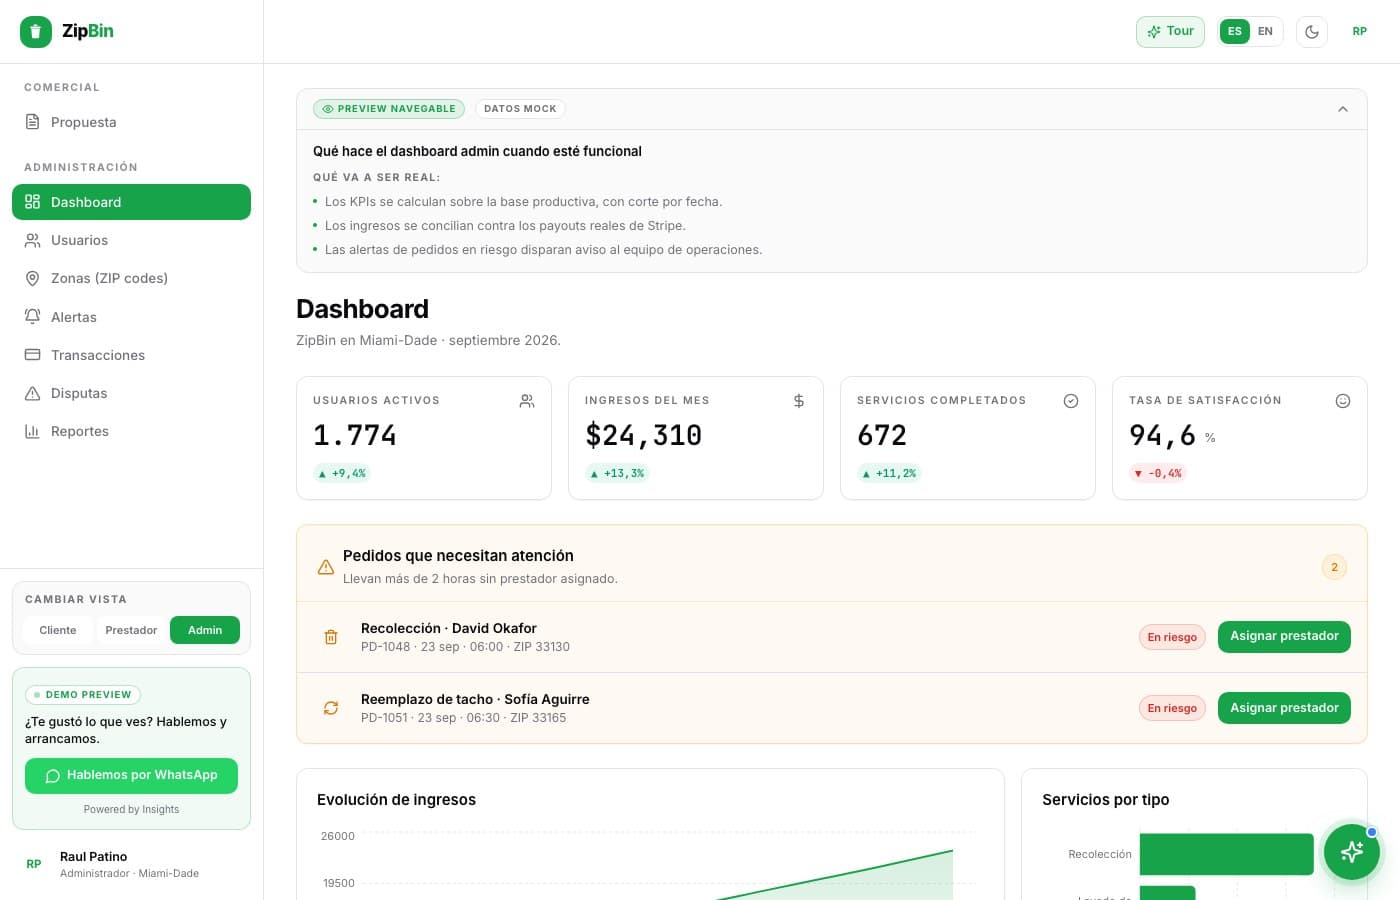
Task: Toggle dark mode with the moon icon
Action: point(1312,32)
